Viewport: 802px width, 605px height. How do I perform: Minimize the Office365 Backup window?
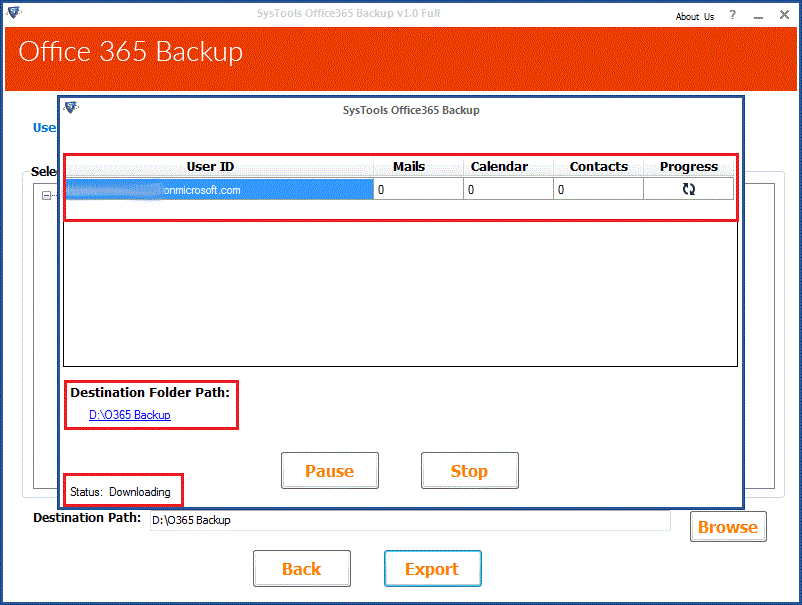pos(759,17)
